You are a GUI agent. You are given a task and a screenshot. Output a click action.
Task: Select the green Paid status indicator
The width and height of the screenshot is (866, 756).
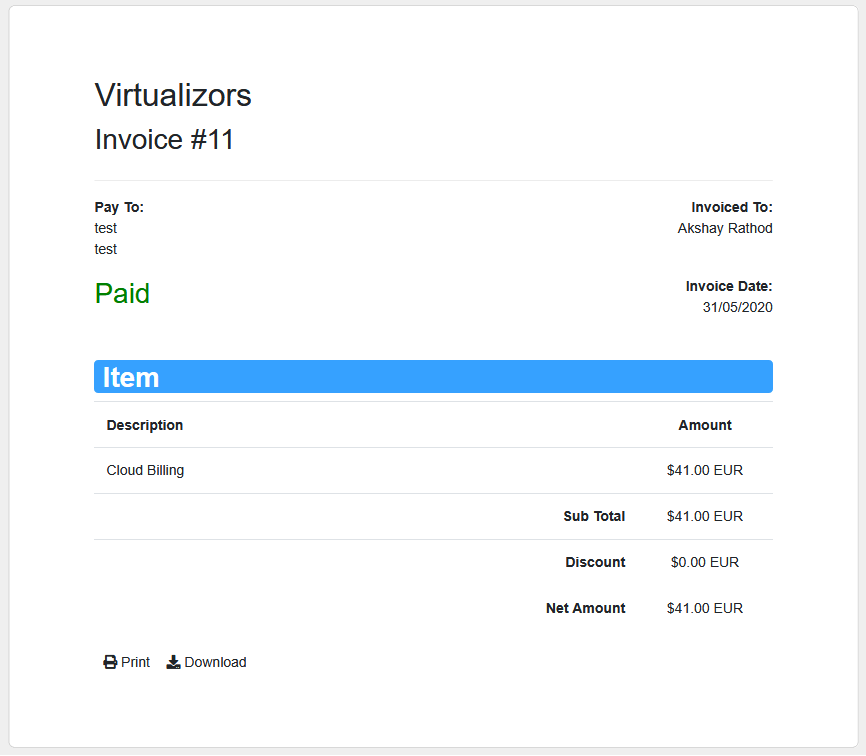(x=122, y=293)
